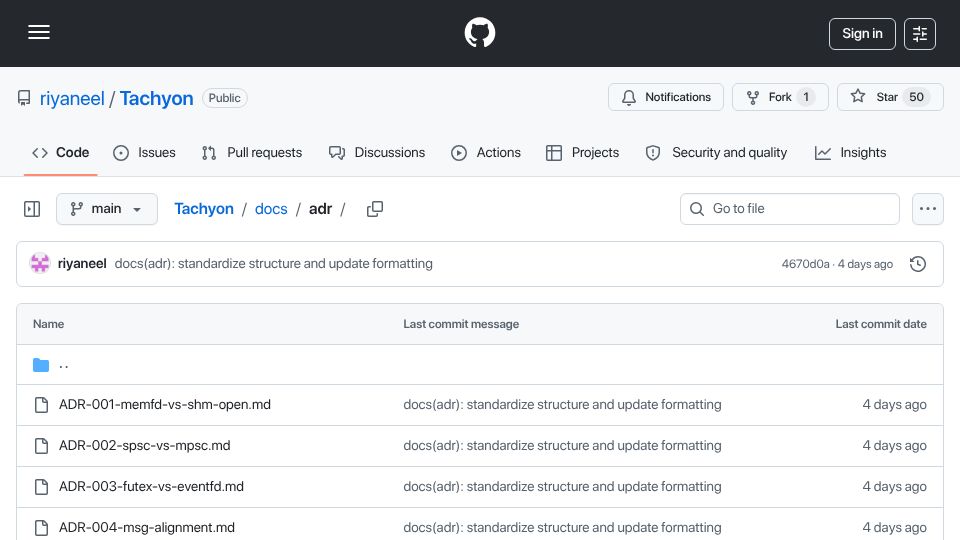Click the adr breadcrumb current folder text
Screen dimensions: 960x540
[320, 209]
